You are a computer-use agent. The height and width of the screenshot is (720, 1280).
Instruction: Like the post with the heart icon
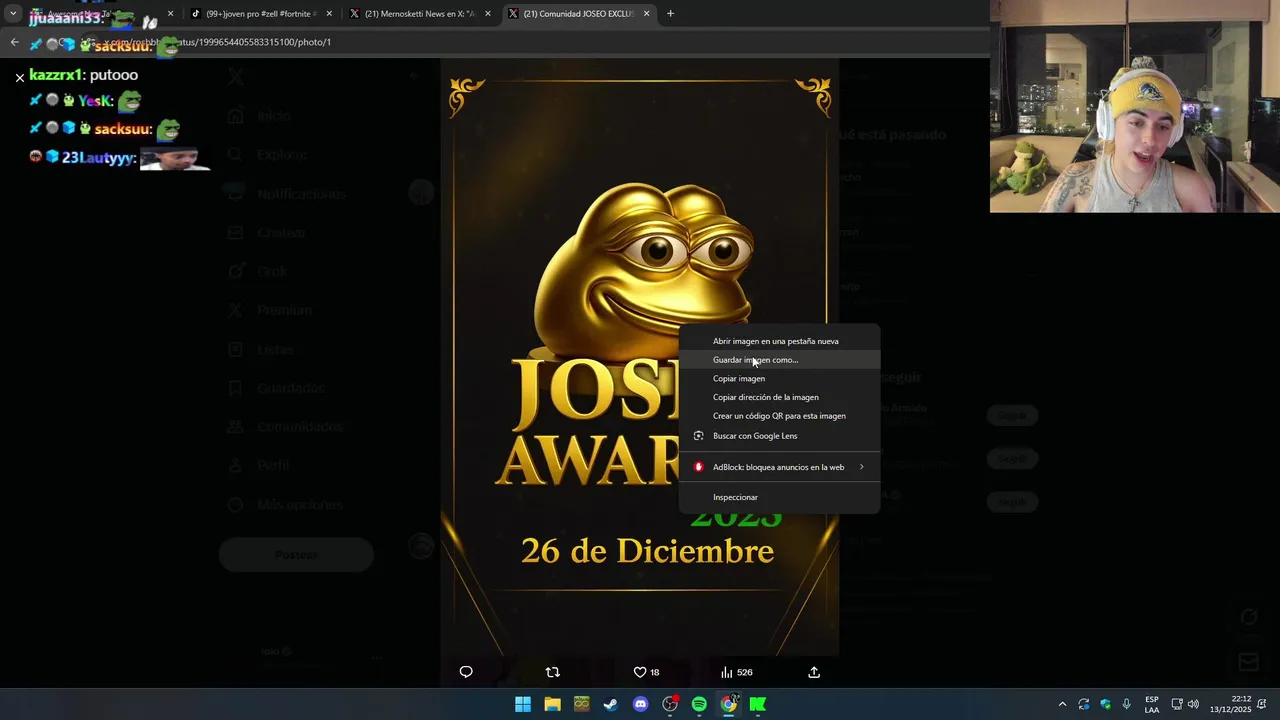(640, 672)
